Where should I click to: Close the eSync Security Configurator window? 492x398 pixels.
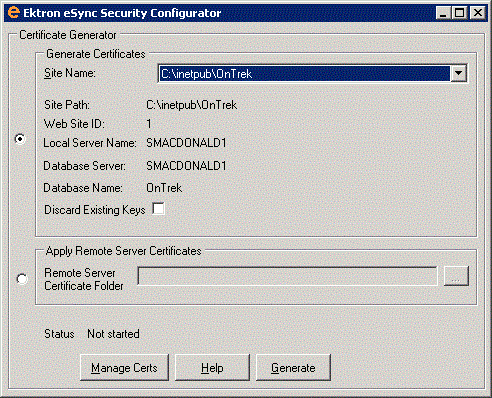[x=478, y=13]
